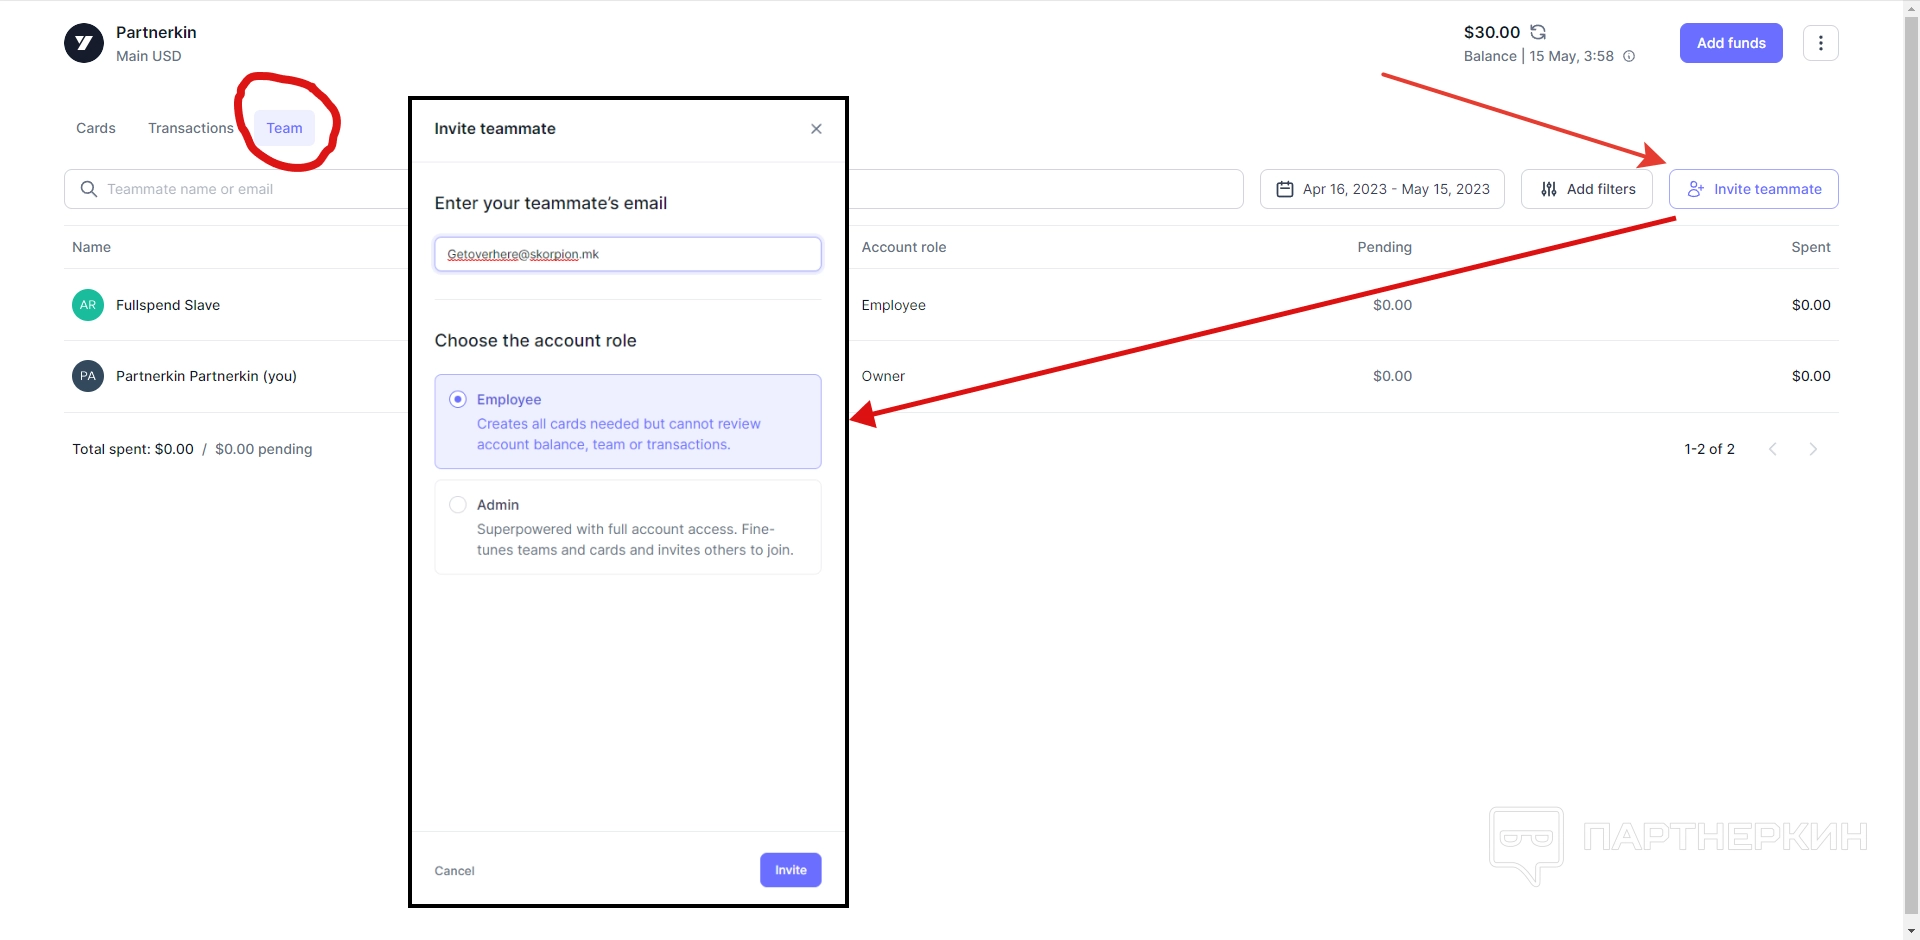Refresh the balance with the sync icon
Image resolution: width=1920 pixels, height=940 pixels.
pos(1538,32)
